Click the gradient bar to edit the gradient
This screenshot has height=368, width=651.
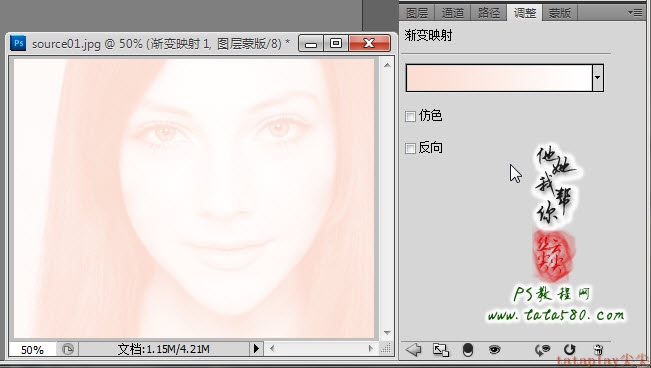click(x=499, y=78)
